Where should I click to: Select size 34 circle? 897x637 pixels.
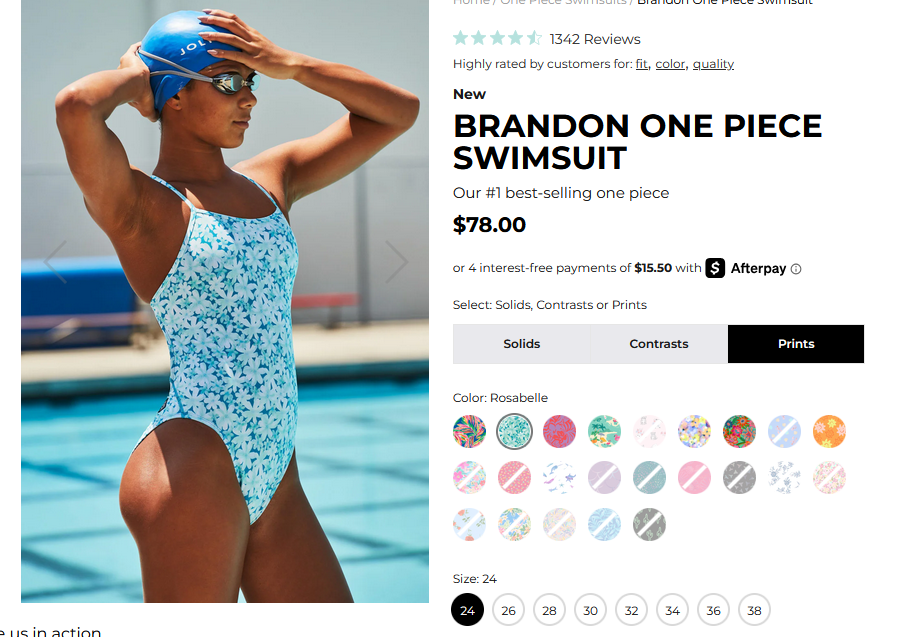(672, 610)
